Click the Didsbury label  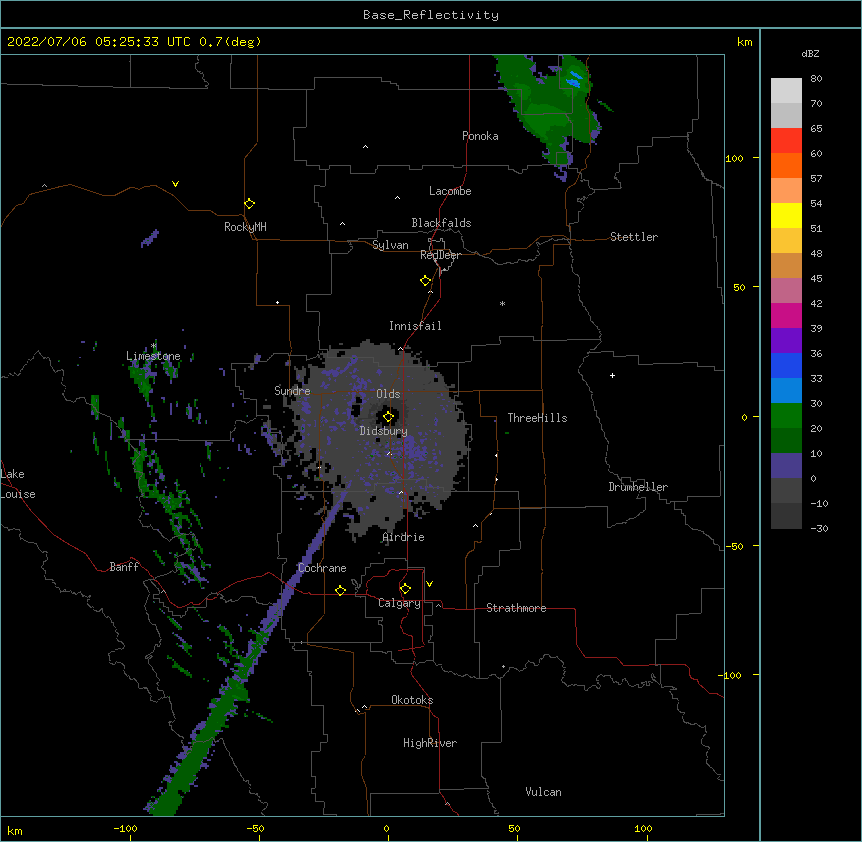[x=384, y=431]
